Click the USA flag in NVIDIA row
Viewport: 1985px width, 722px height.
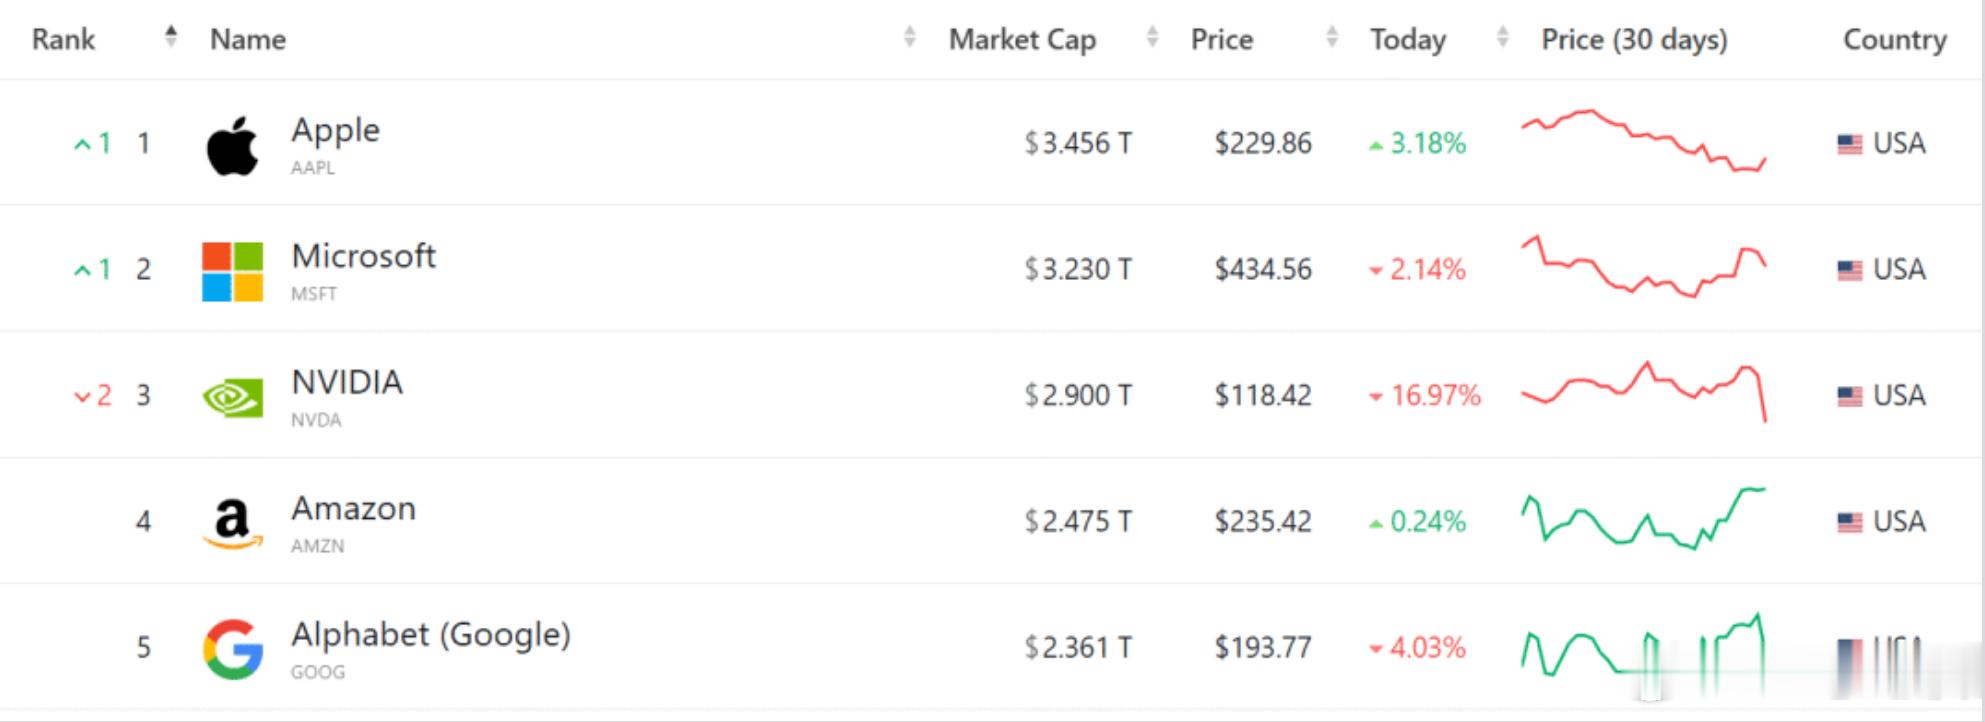point(1849,396)
